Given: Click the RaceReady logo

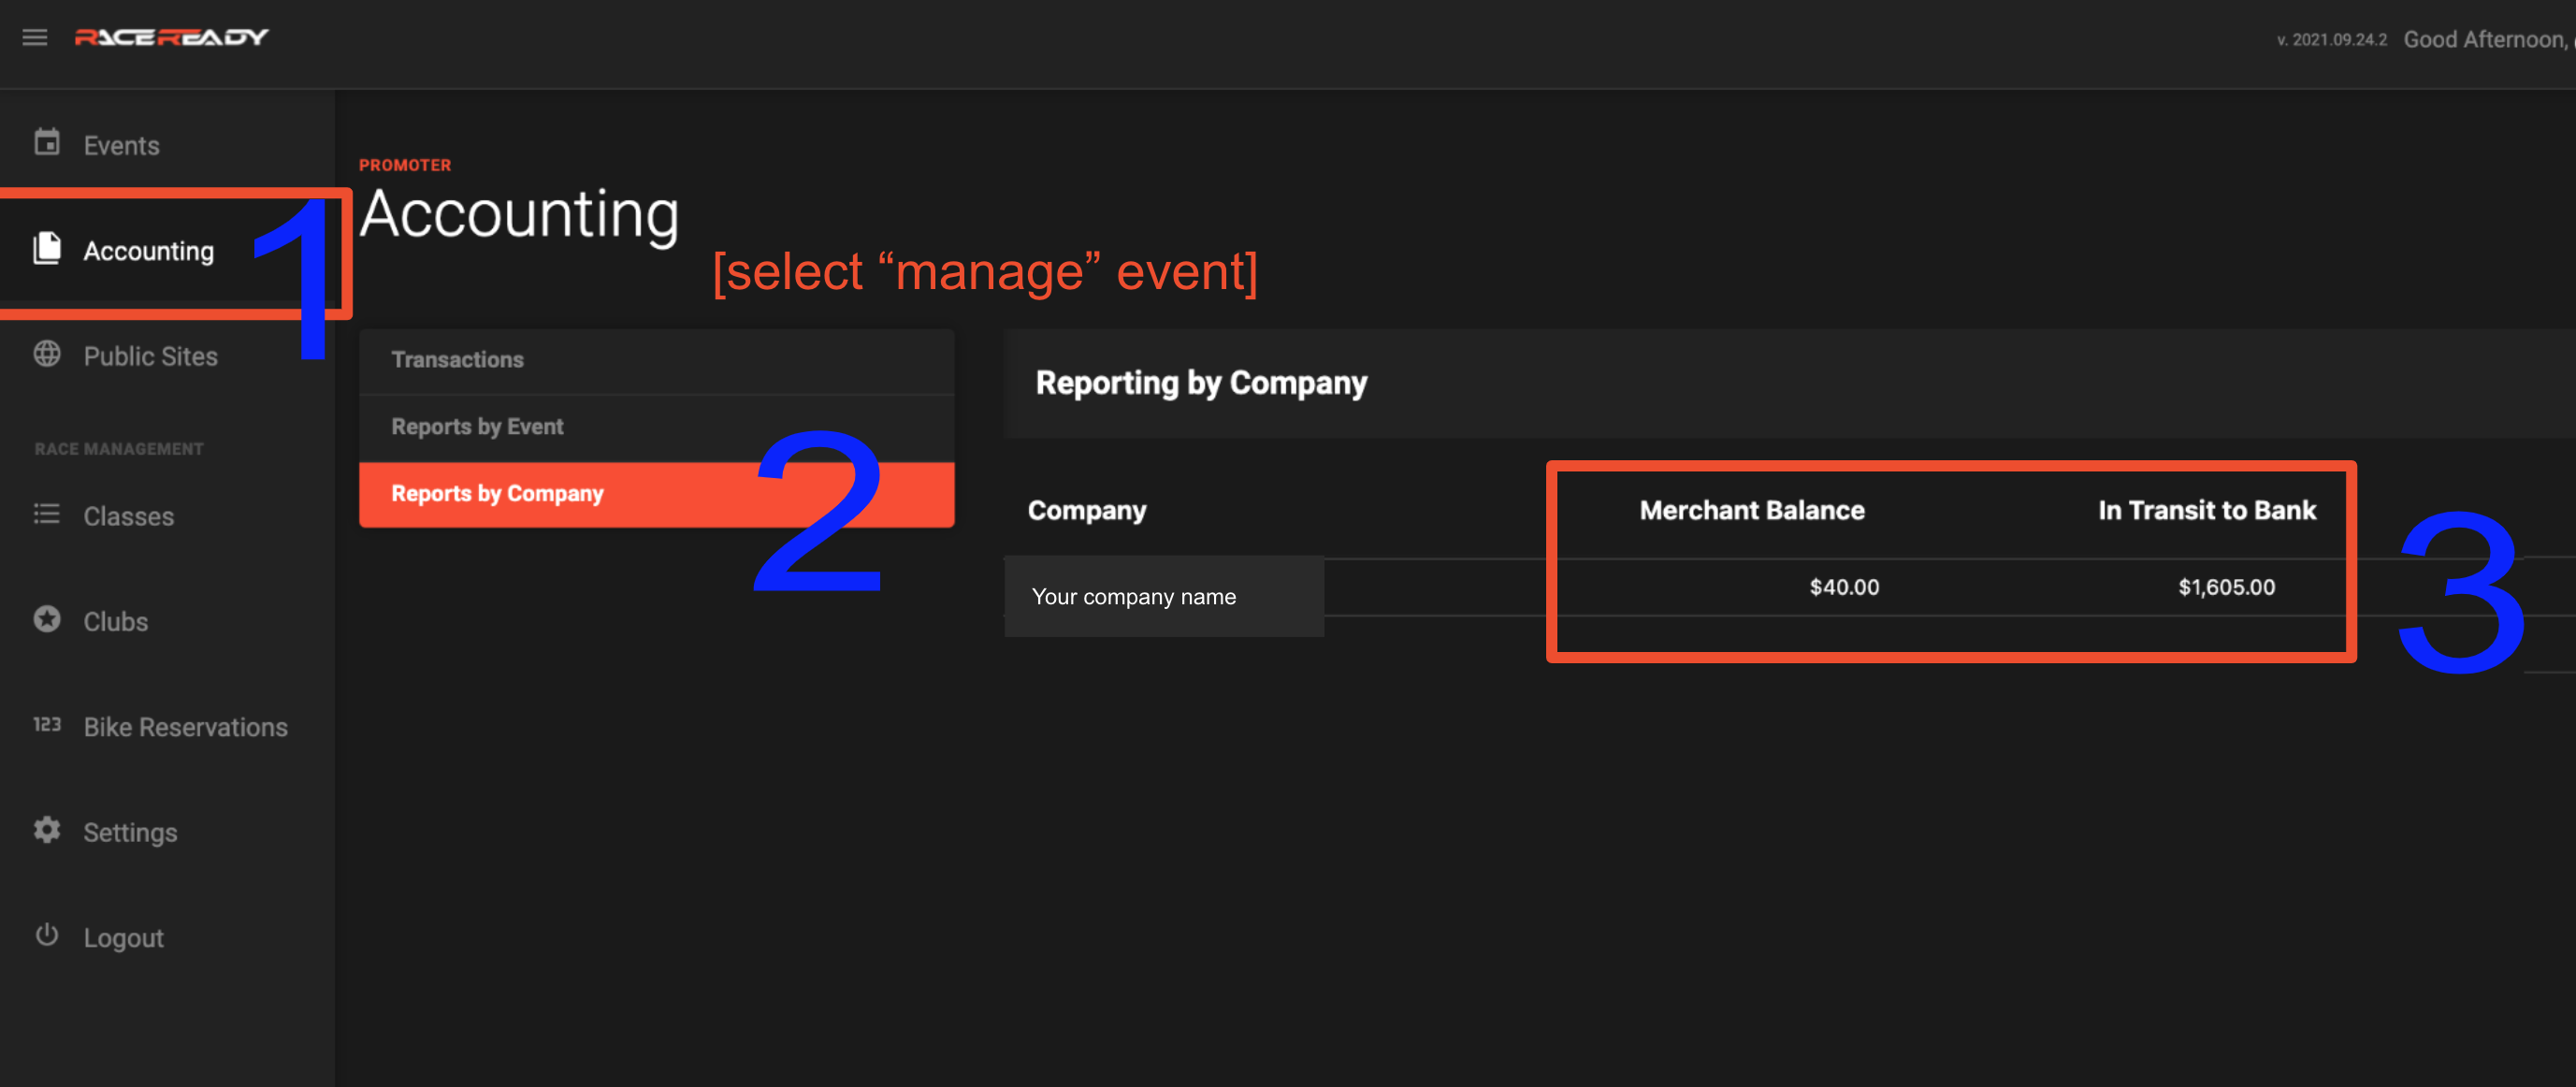Looking at the screenshot, I should coord(171,38).
